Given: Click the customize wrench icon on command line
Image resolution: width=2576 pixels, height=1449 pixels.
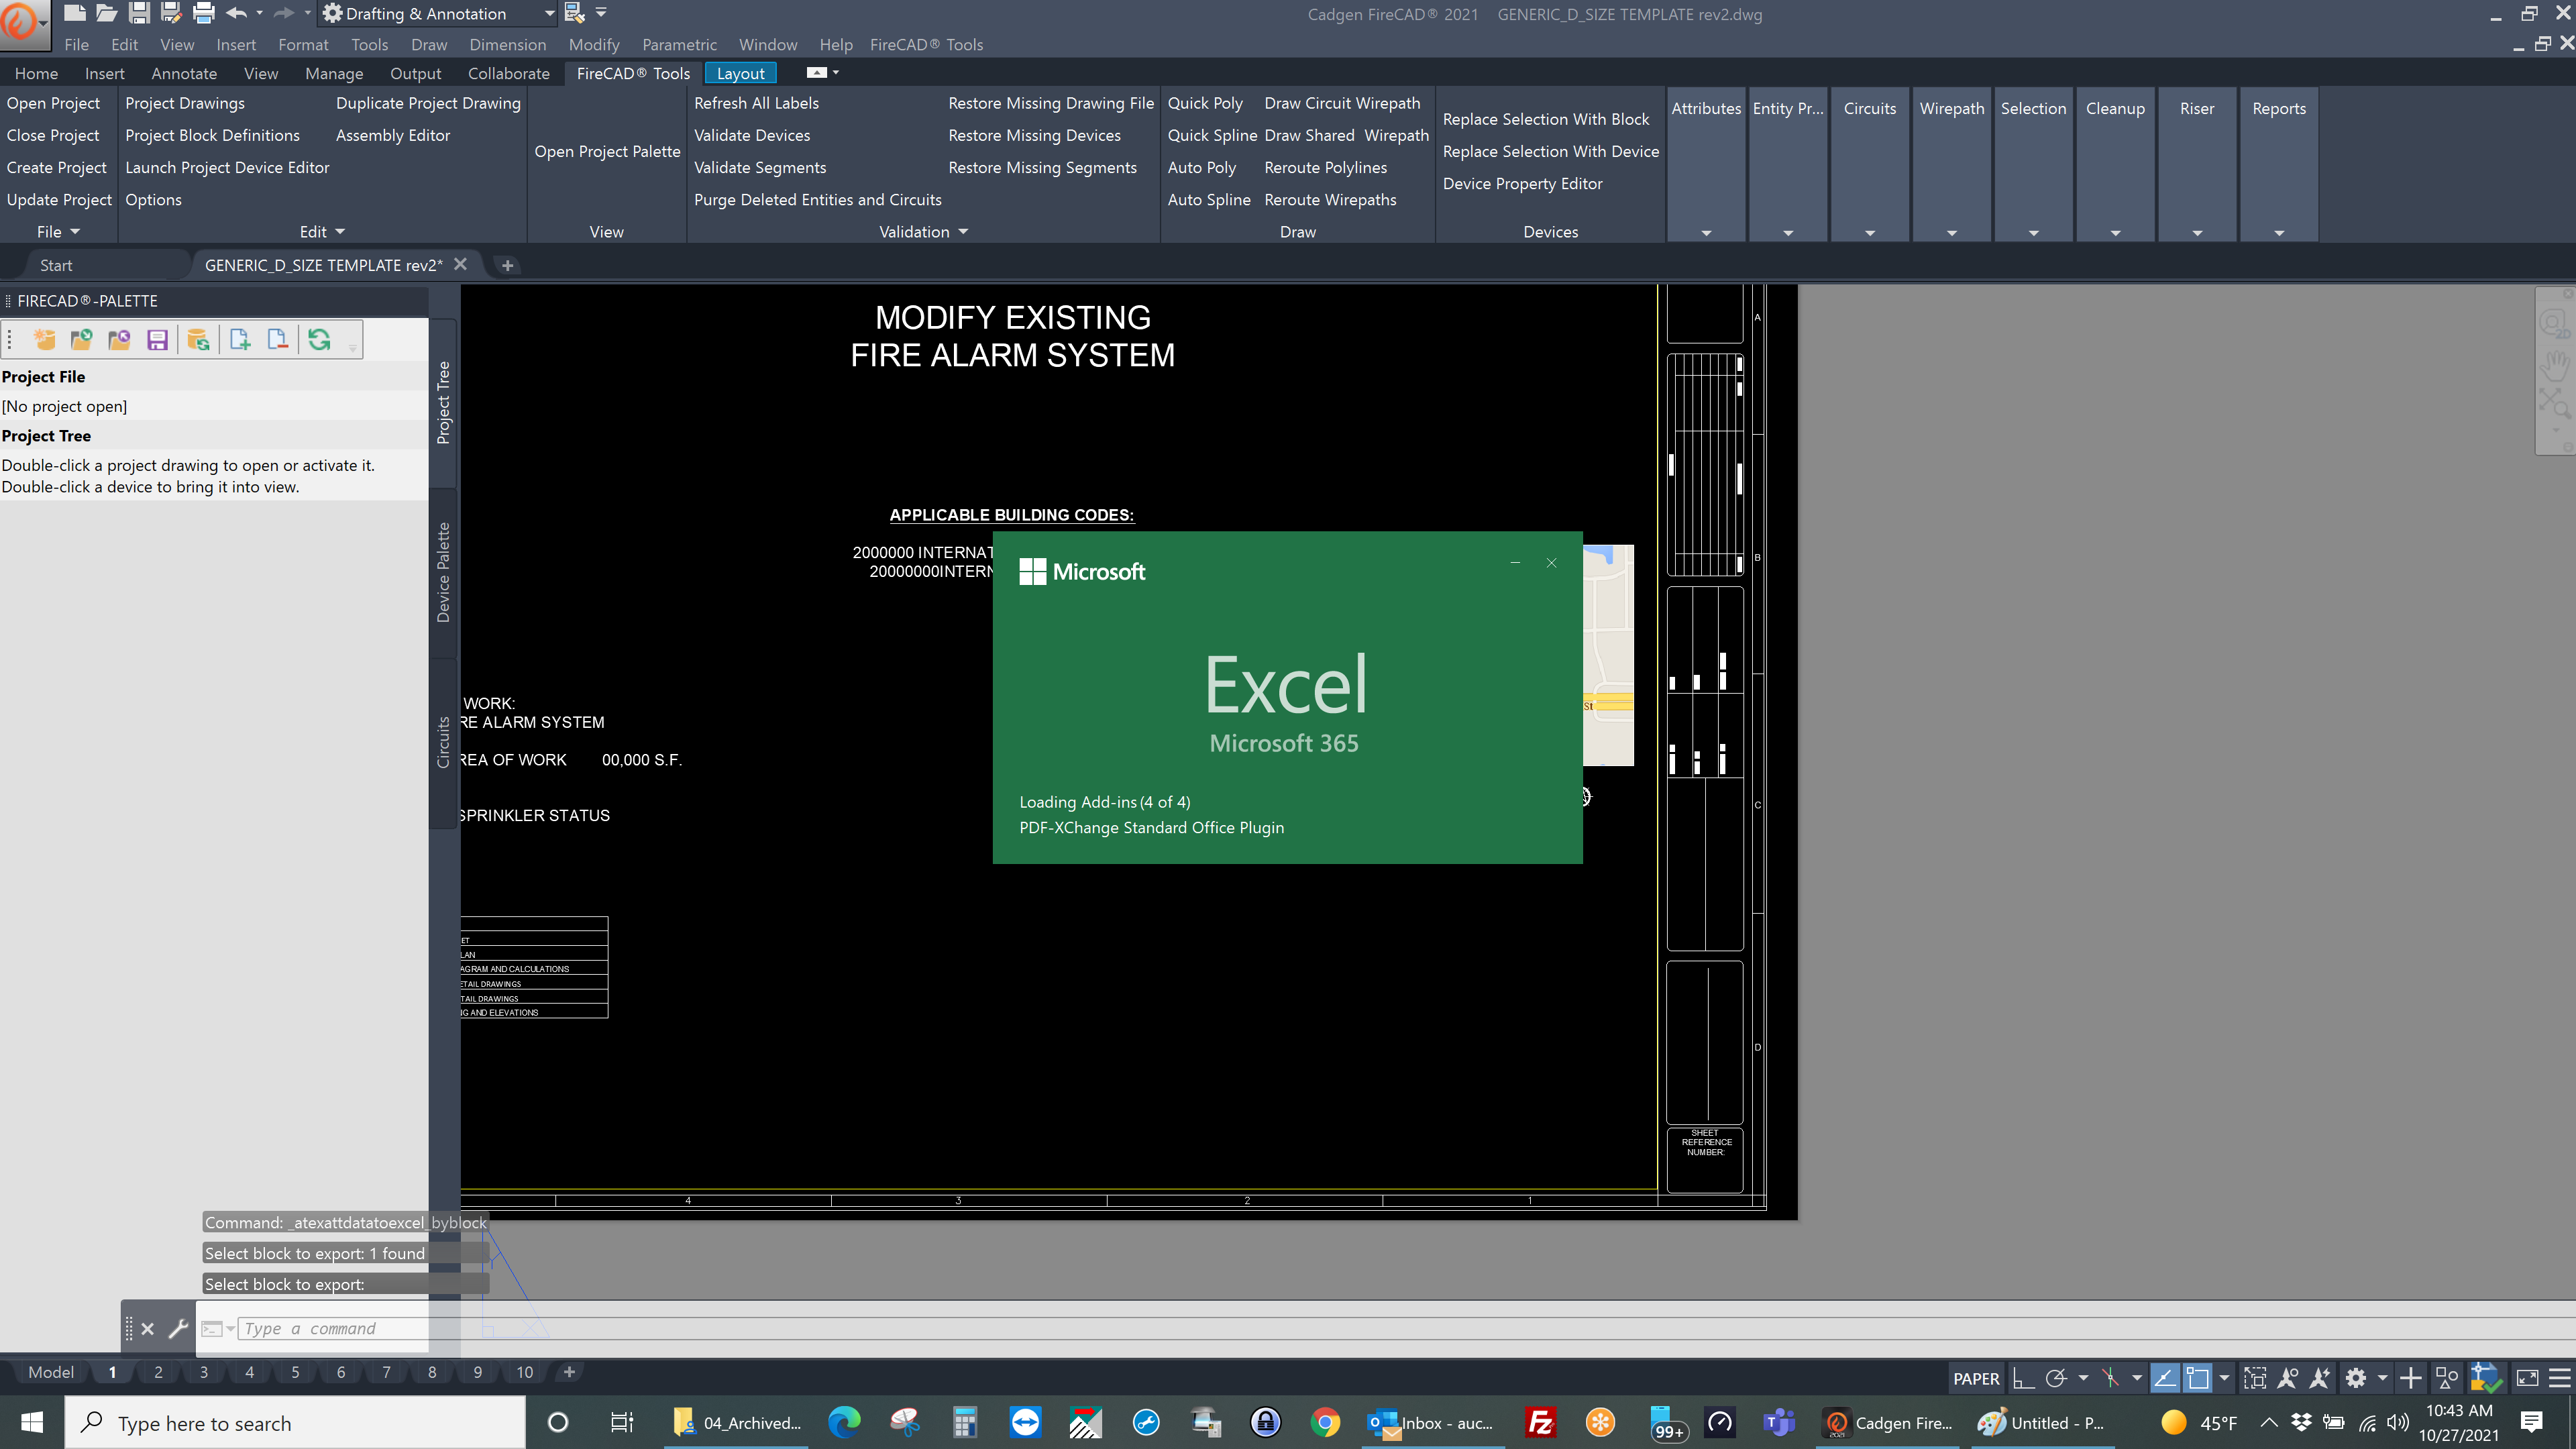Looking at the screenshot, I should (x=178, y=1328).
